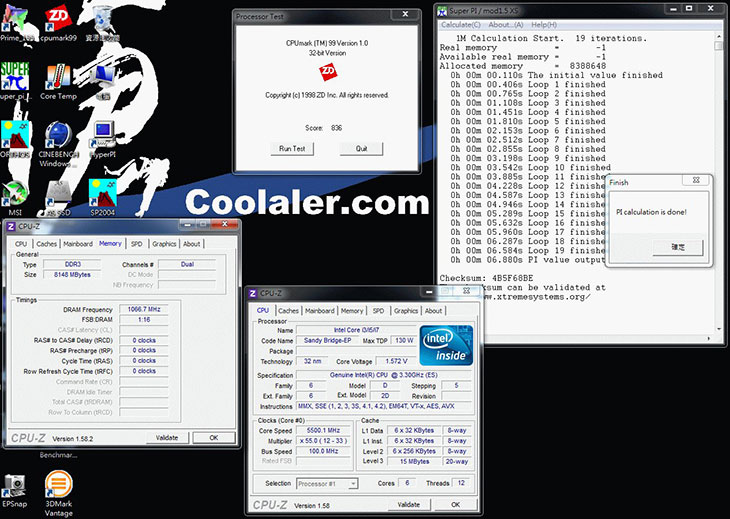Open About tab in memory CPU-Z window
Screen dimensions: 730x519
point(191,244)
